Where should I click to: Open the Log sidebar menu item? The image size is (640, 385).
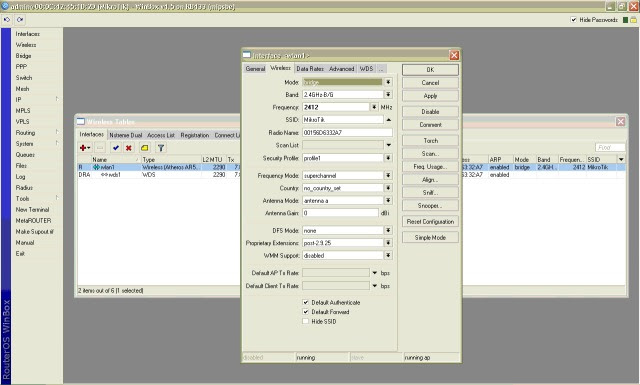pos(20,177)
